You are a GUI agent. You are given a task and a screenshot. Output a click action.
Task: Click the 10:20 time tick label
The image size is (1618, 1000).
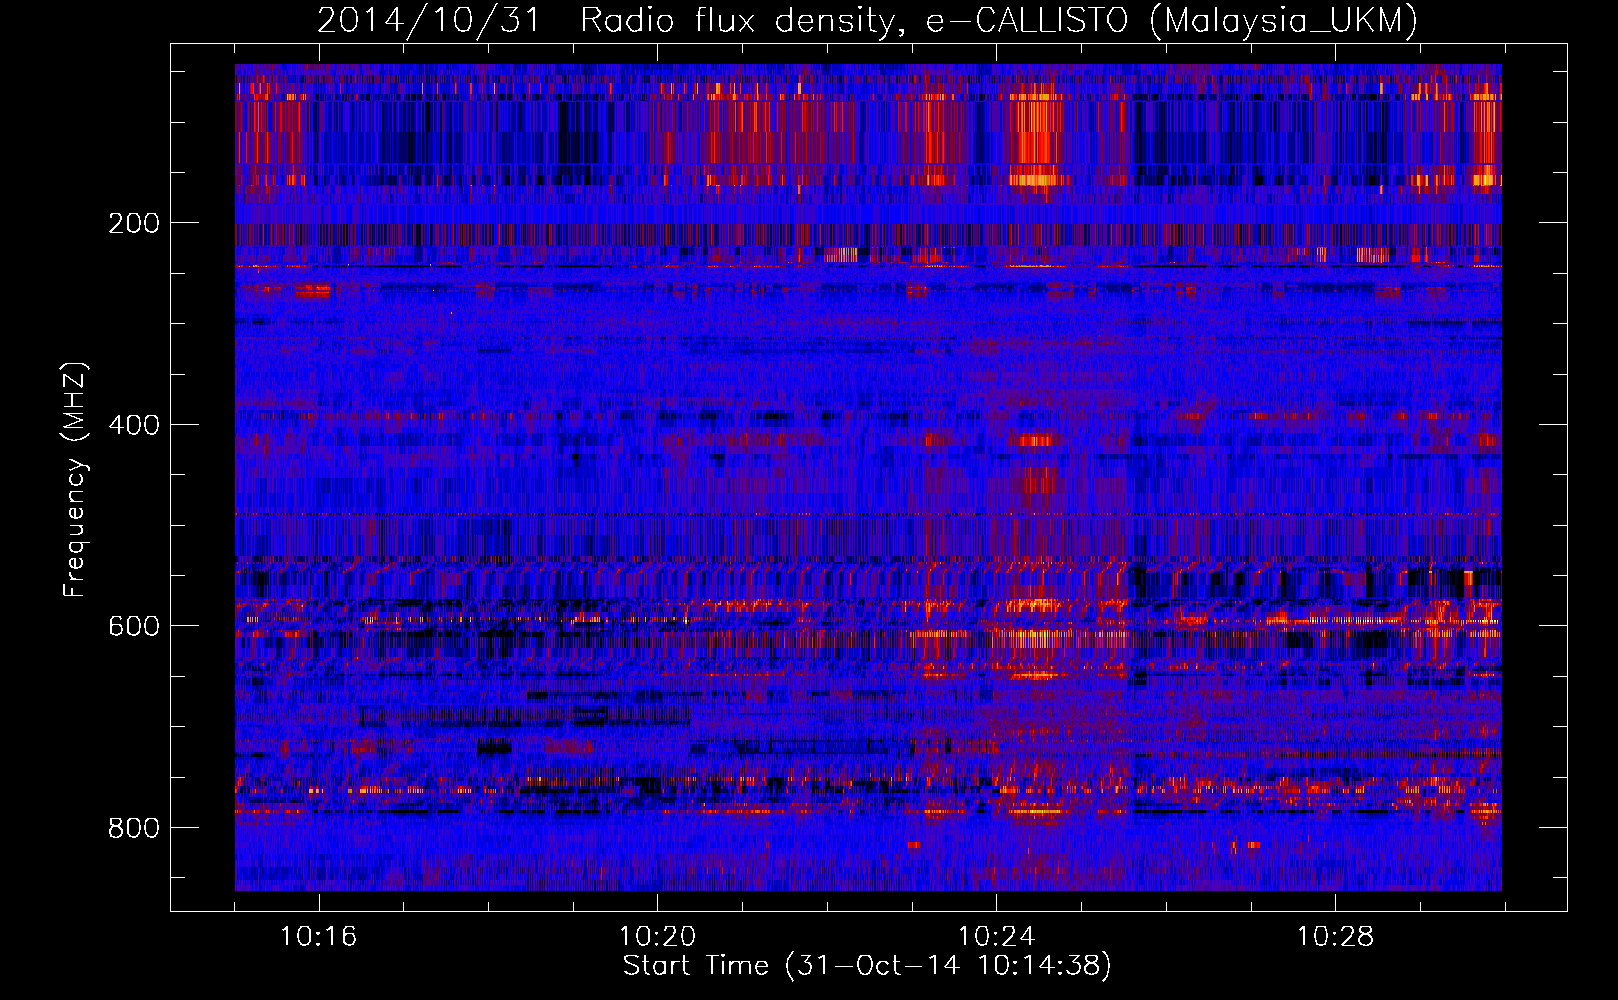[658, 937]
